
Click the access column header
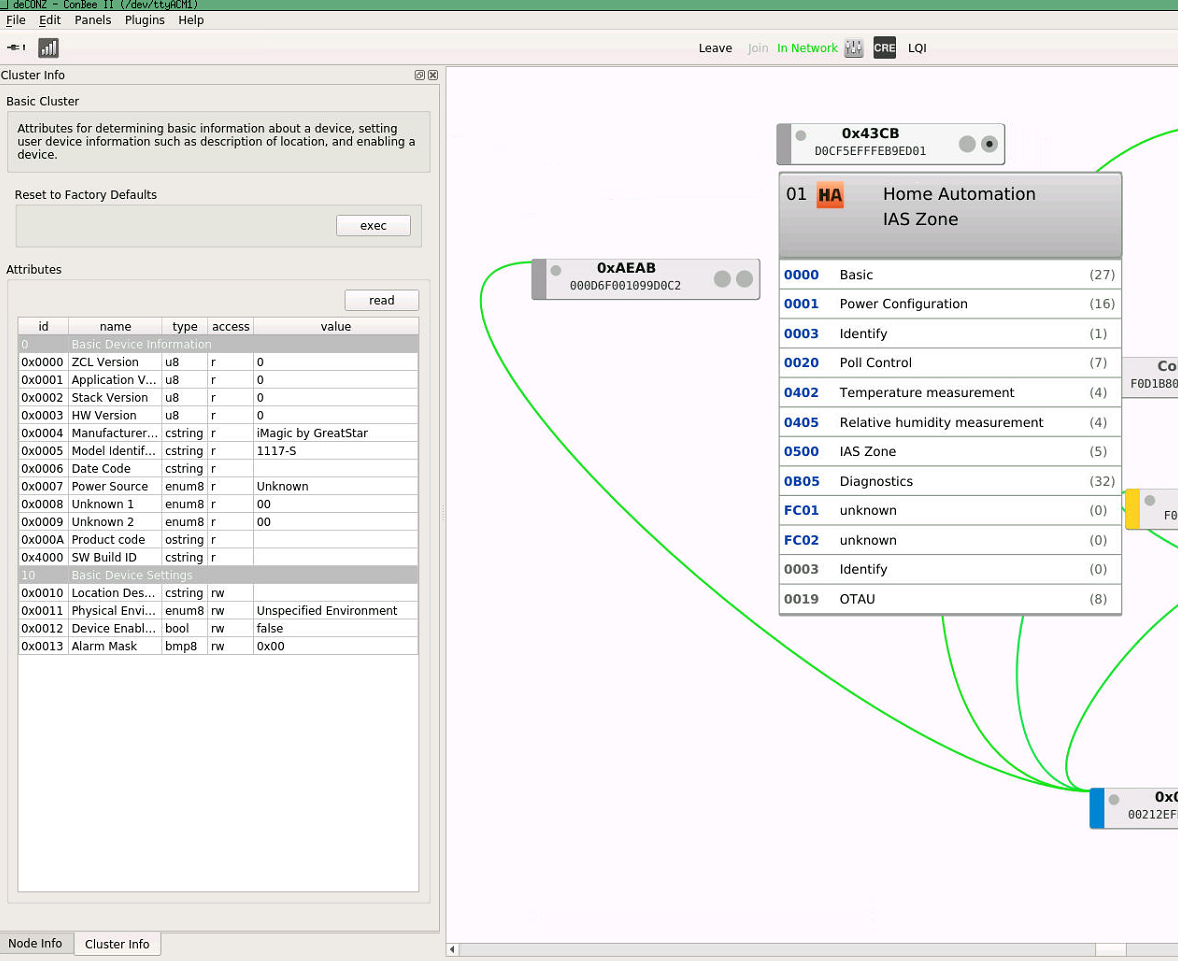point(231,326)
